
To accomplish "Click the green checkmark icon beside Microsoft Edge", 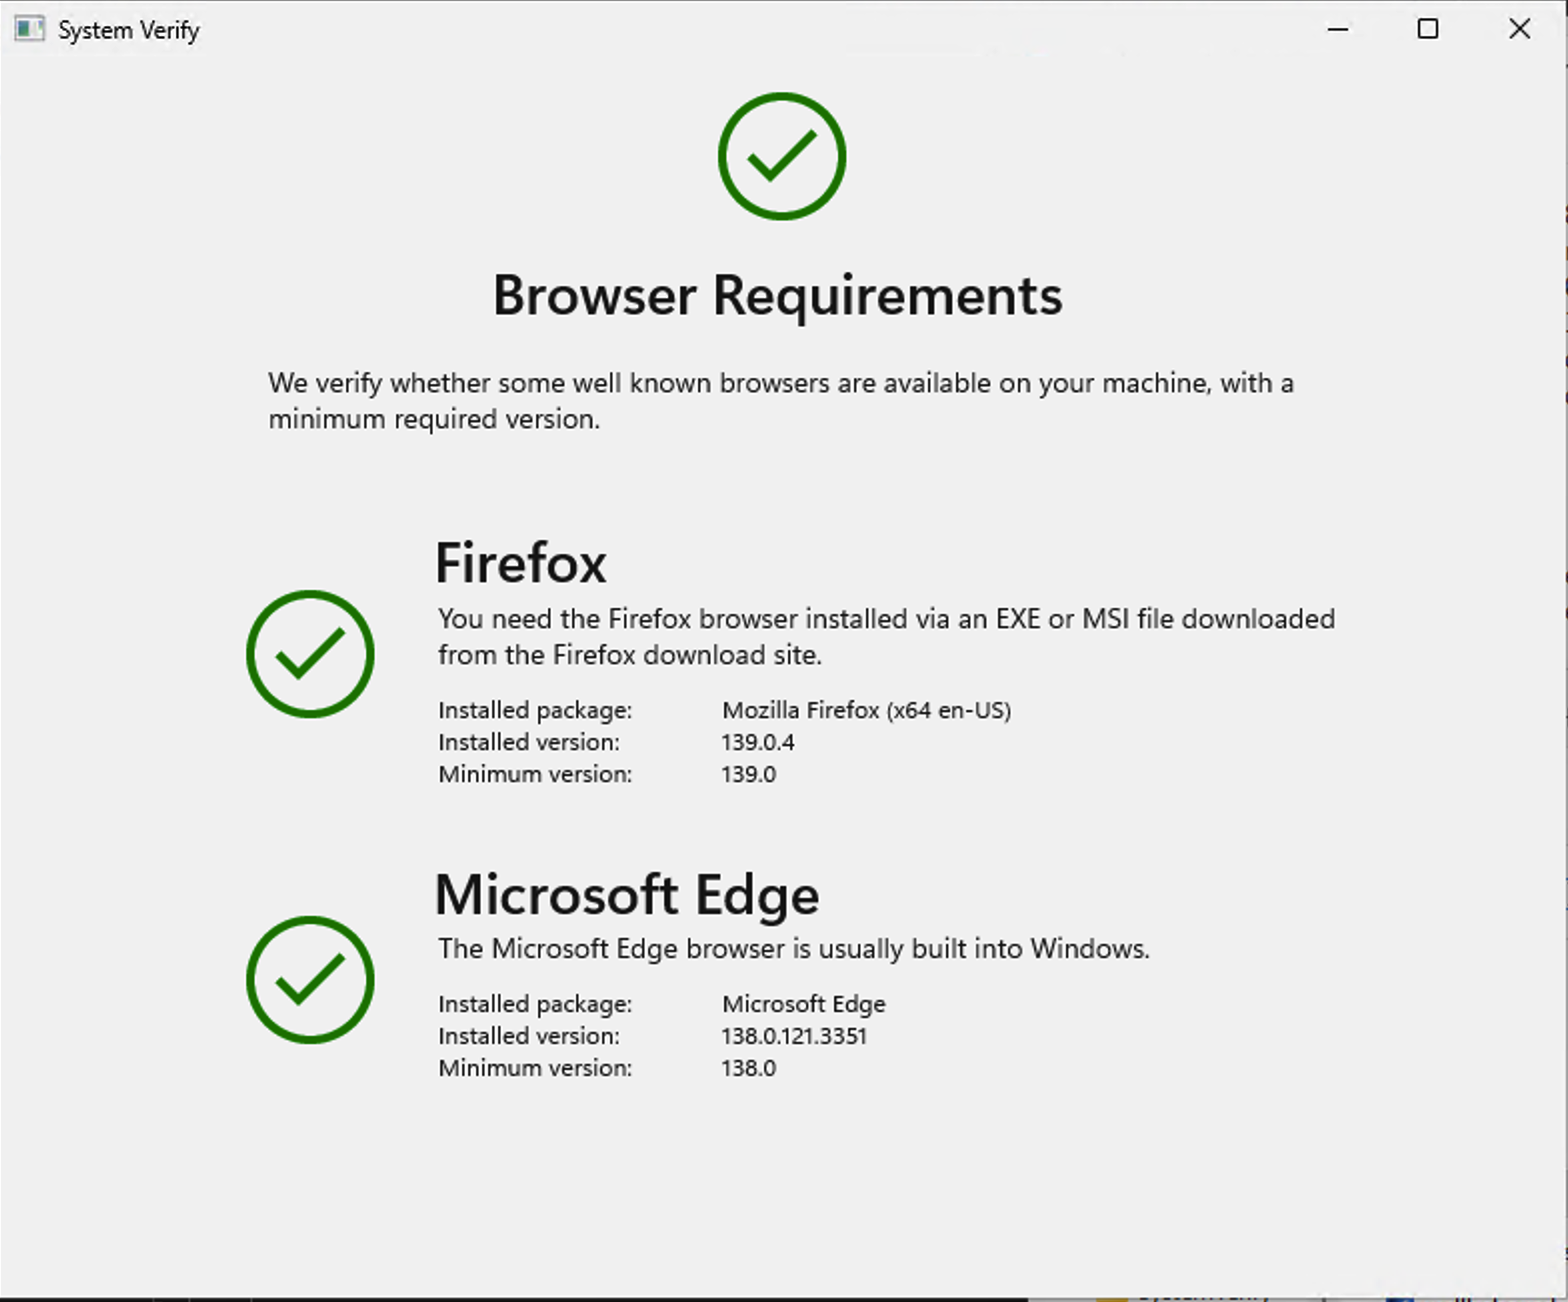I will coord(310,980).
